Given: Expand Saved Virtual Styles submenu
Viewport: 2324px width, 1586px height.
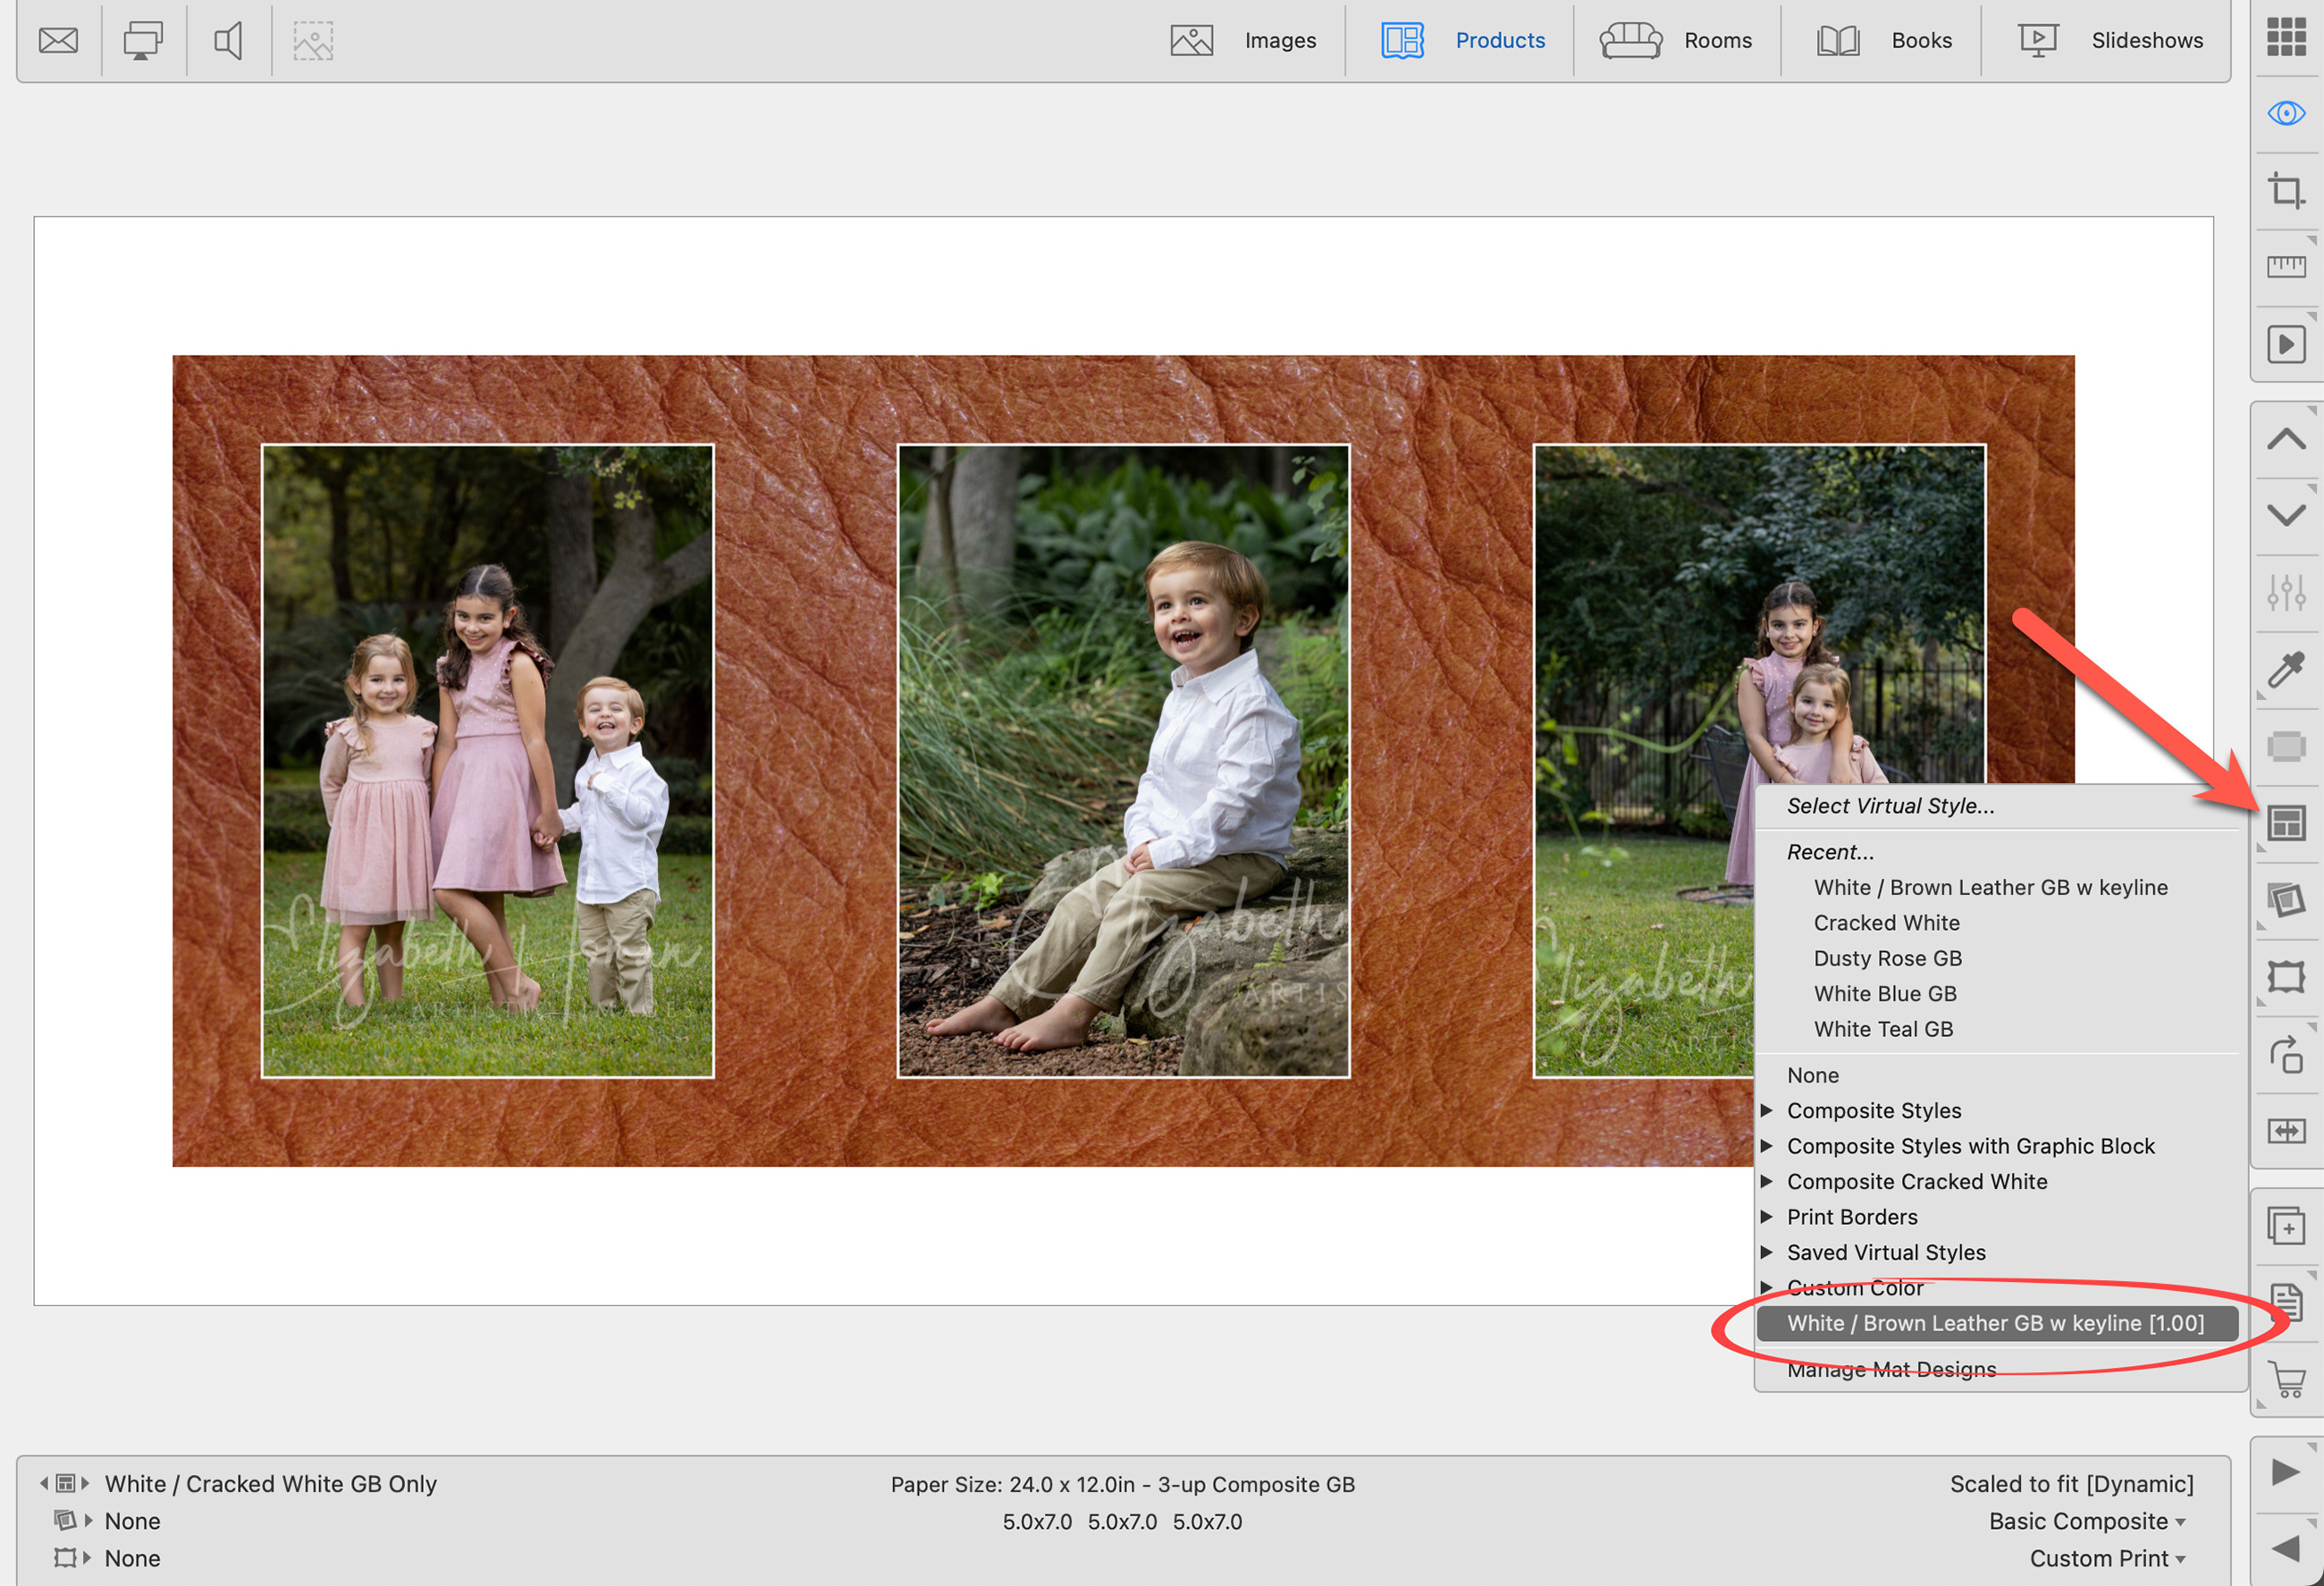Looking at the screenshot, I should (1885, 1252).
